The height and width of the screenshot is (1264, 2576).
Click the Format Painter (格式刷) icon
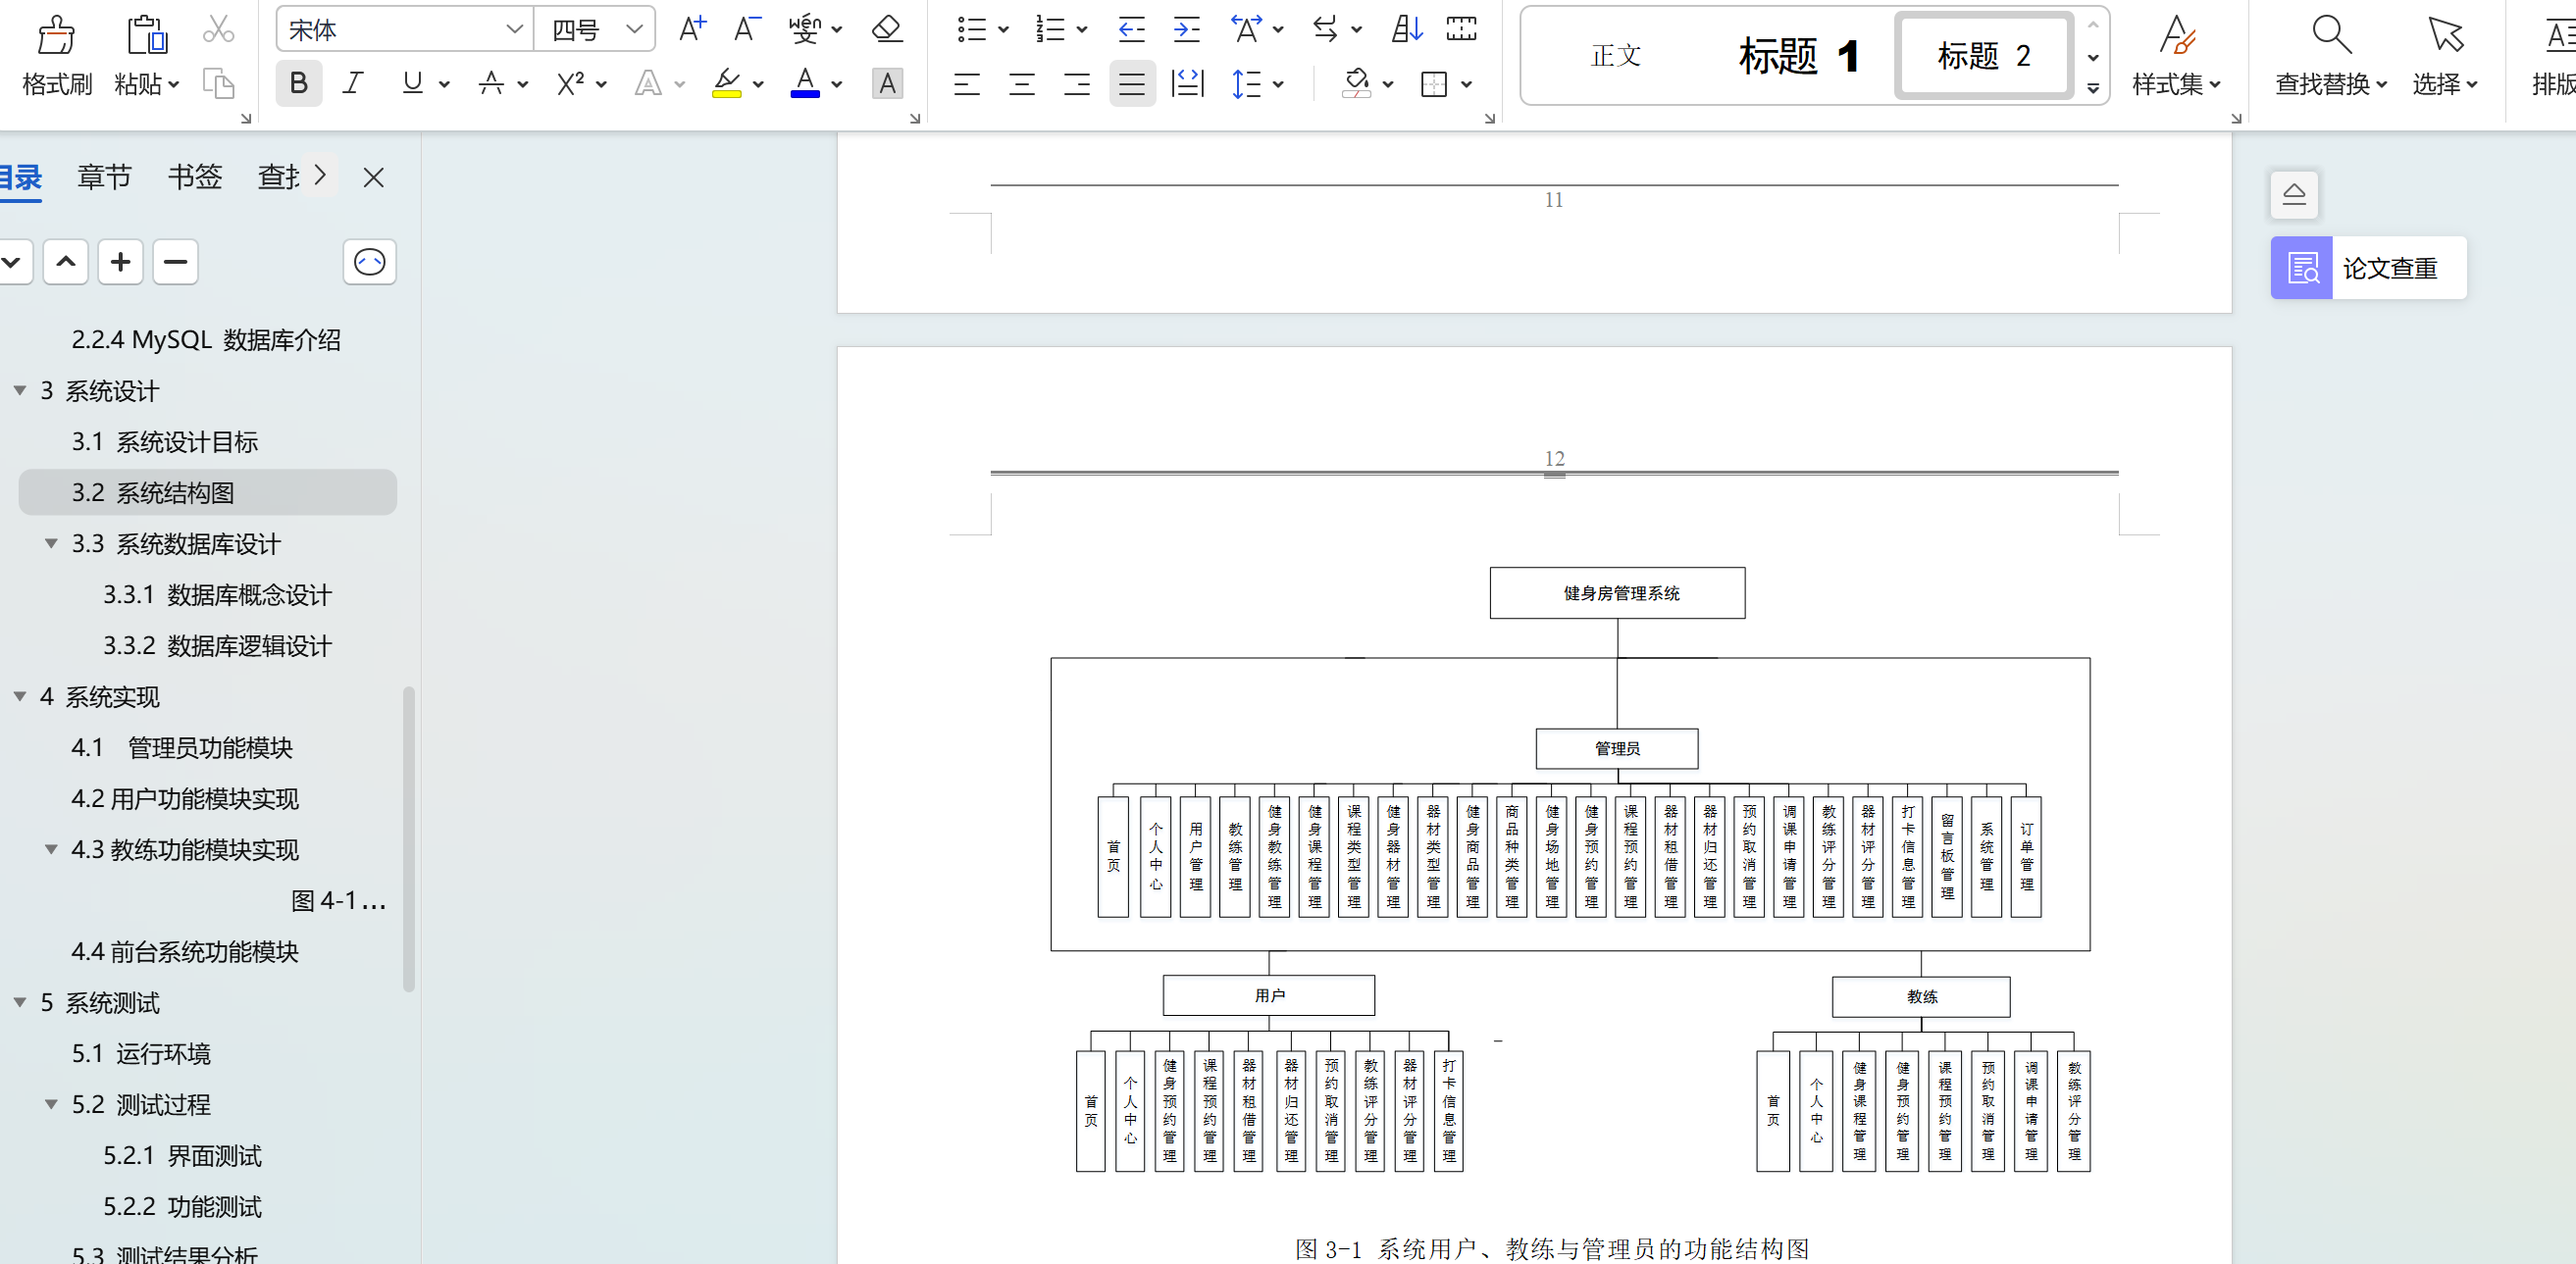(x=57, y=36)
